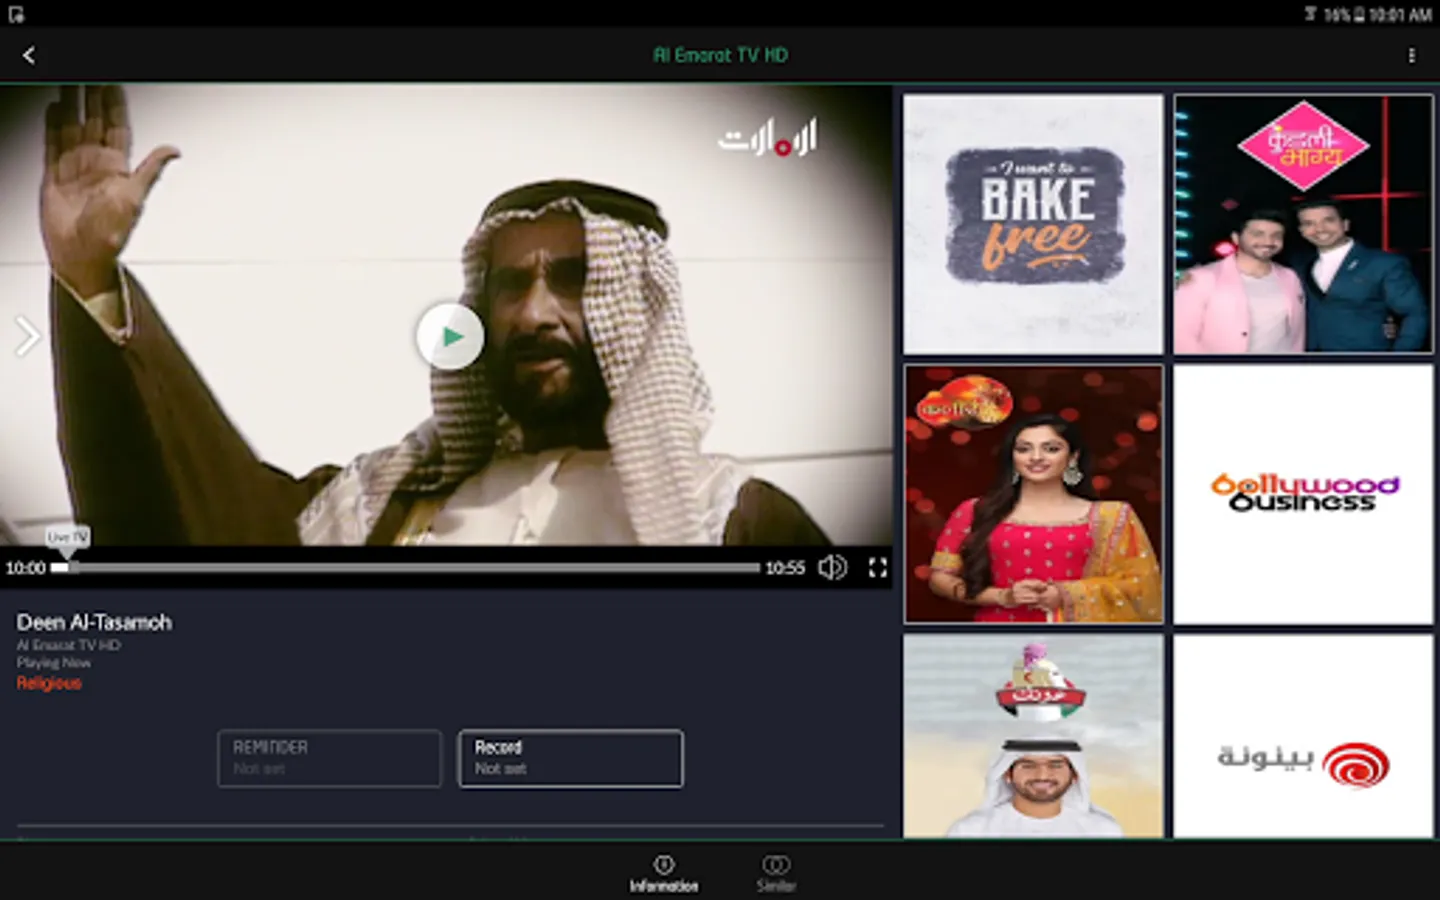The width and height of the screenshot is (1440, 900).
Task: Jump to the Live TV marker
Action: (68, 538)
